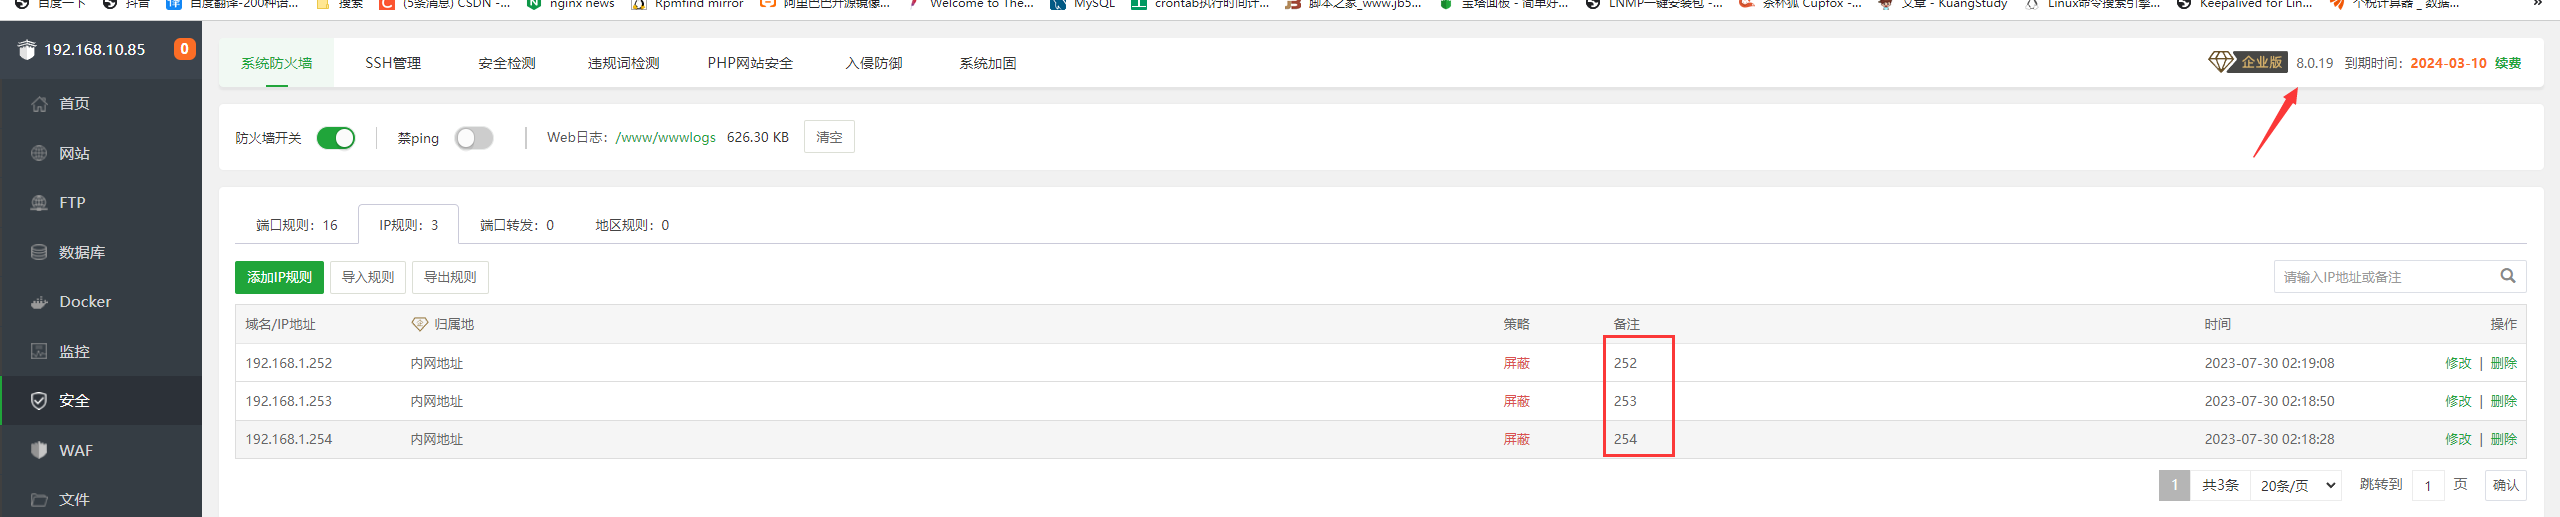Select the 192.168.1.254 IP address cell

tap(289, 439)
